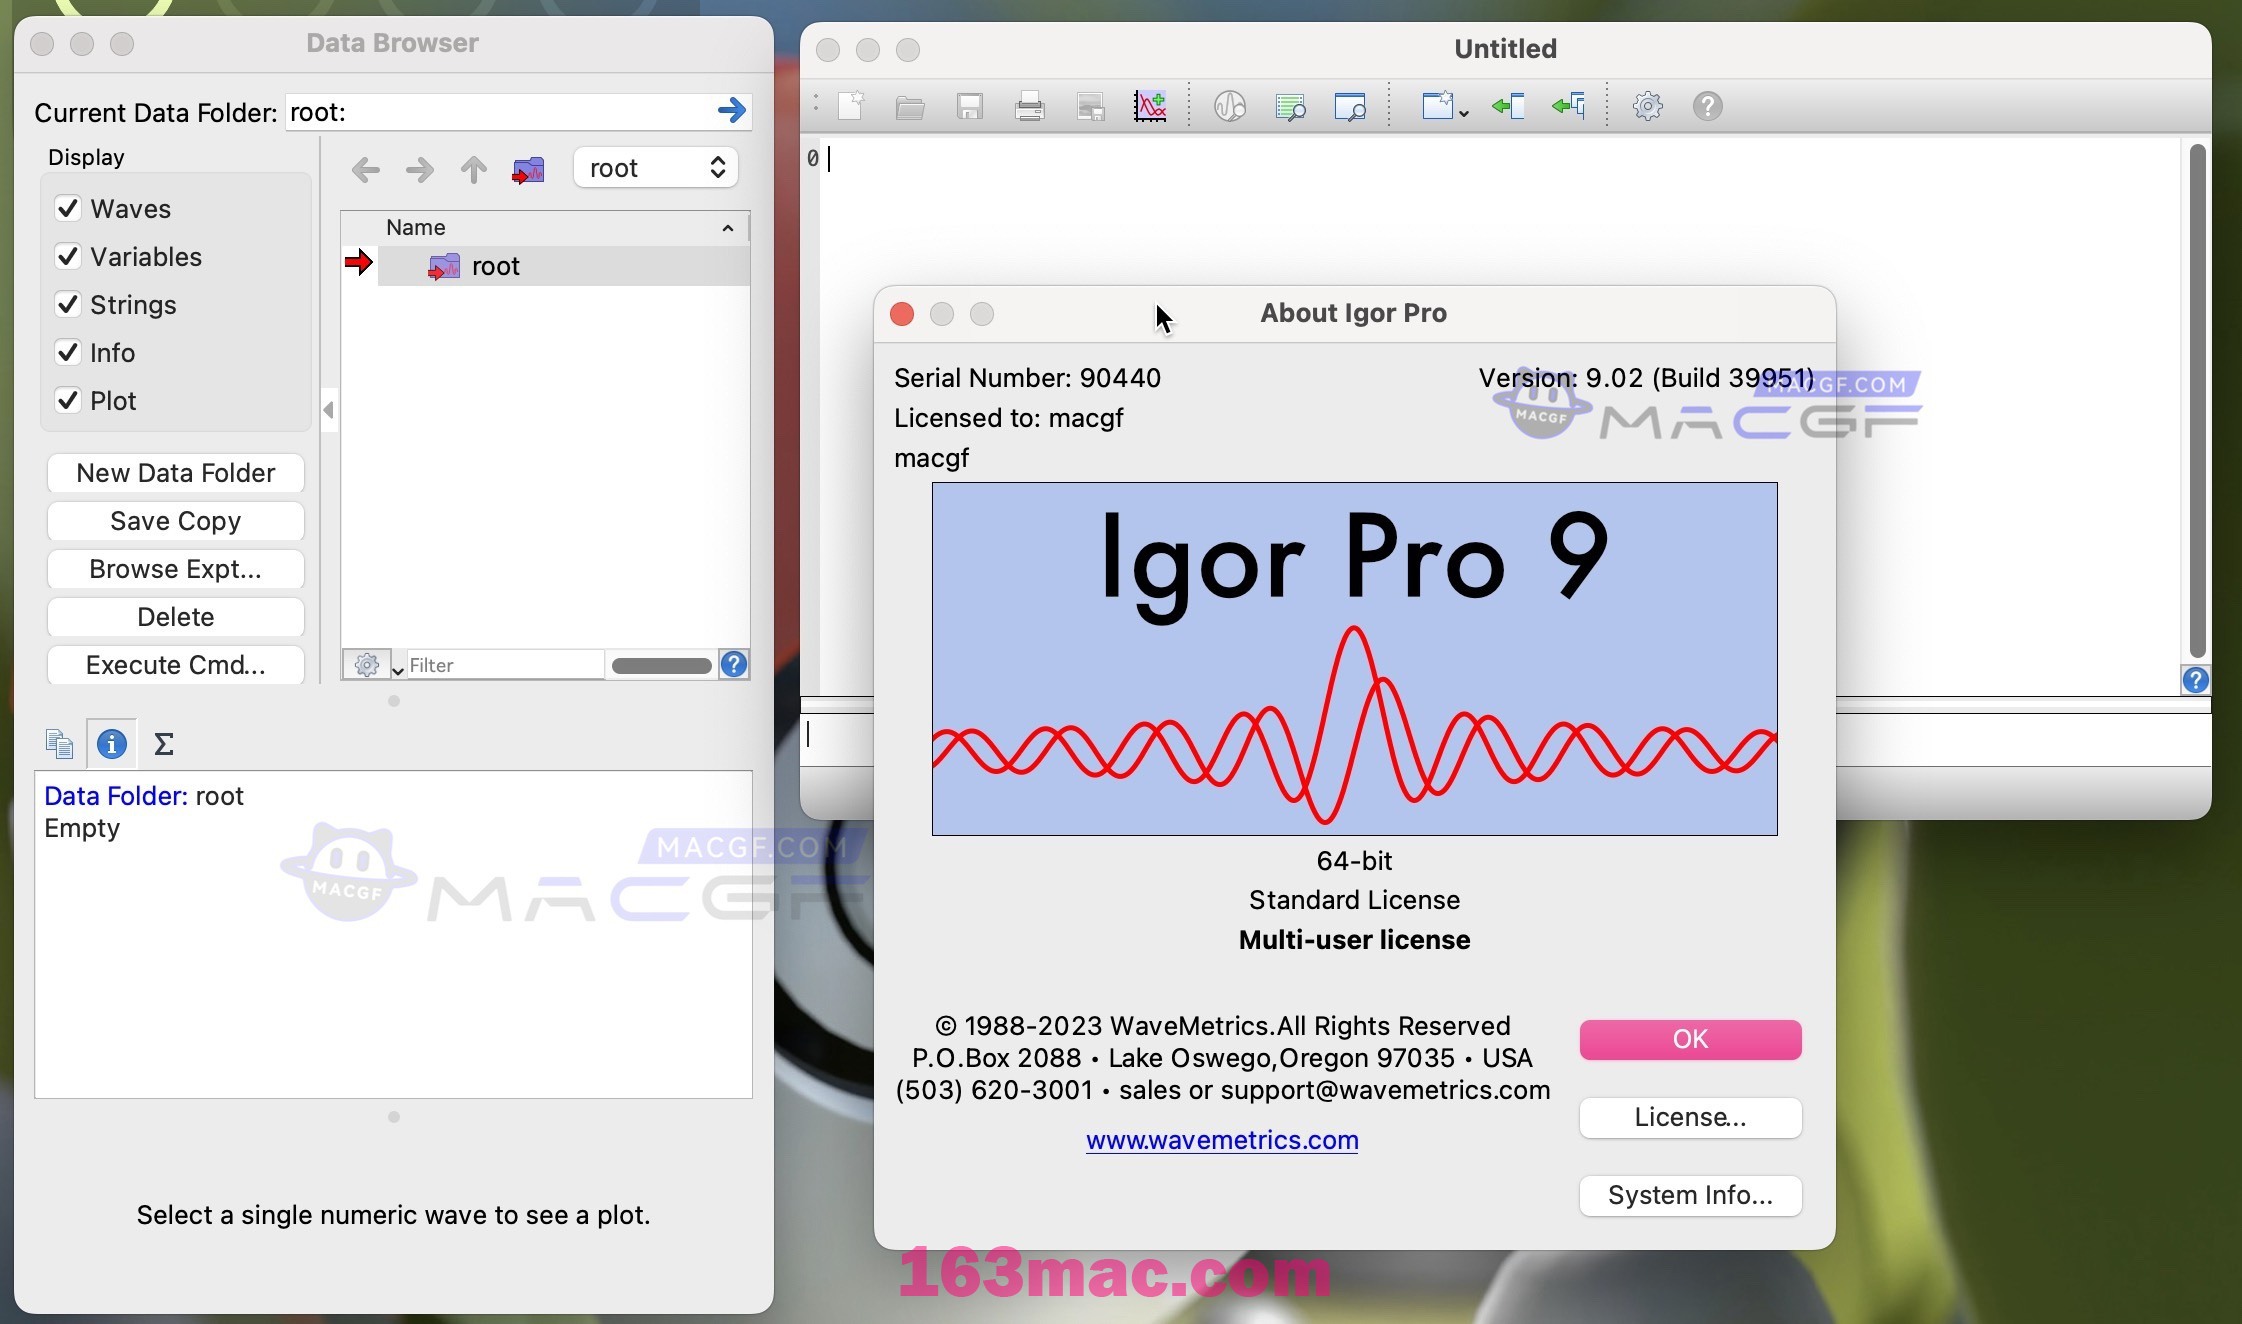
Task: Open settings gear in Untitled toolbar
Action: coord(1648,106)
